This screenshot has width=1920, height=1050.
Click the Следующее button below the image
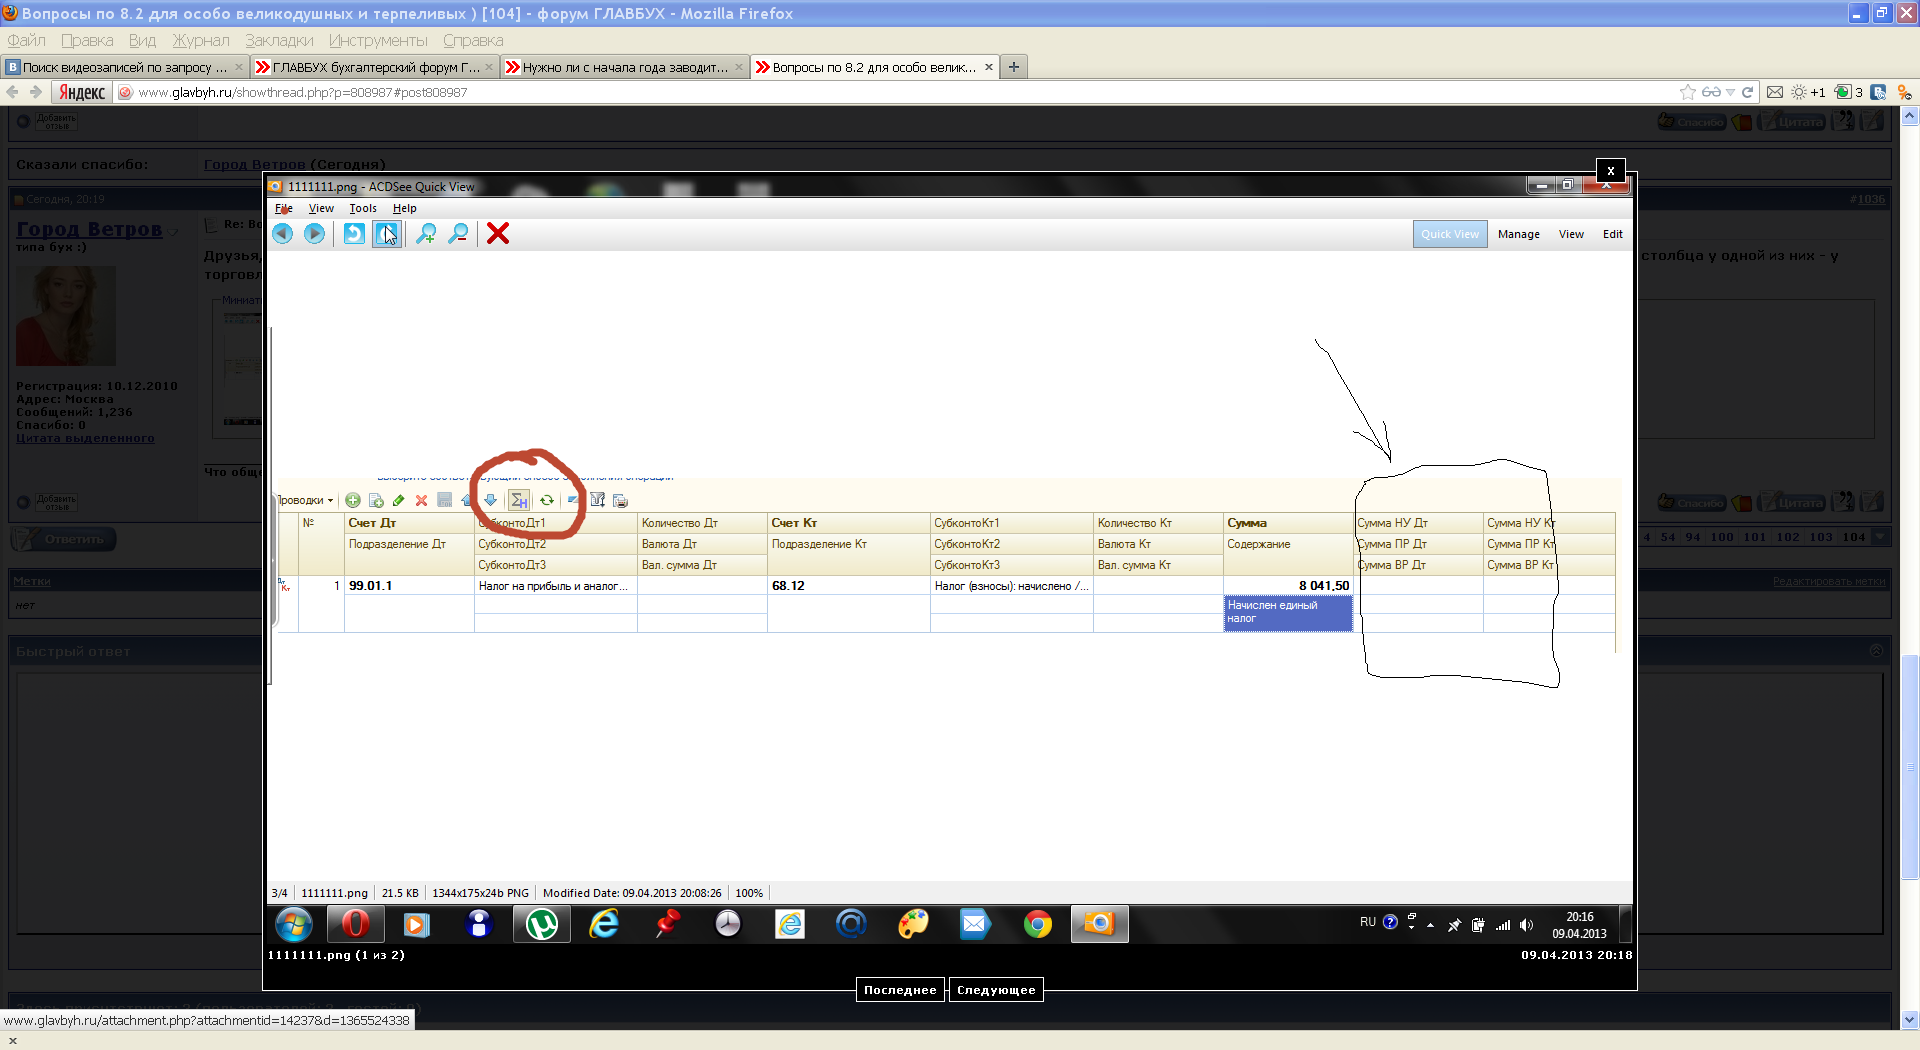[996, 990]
